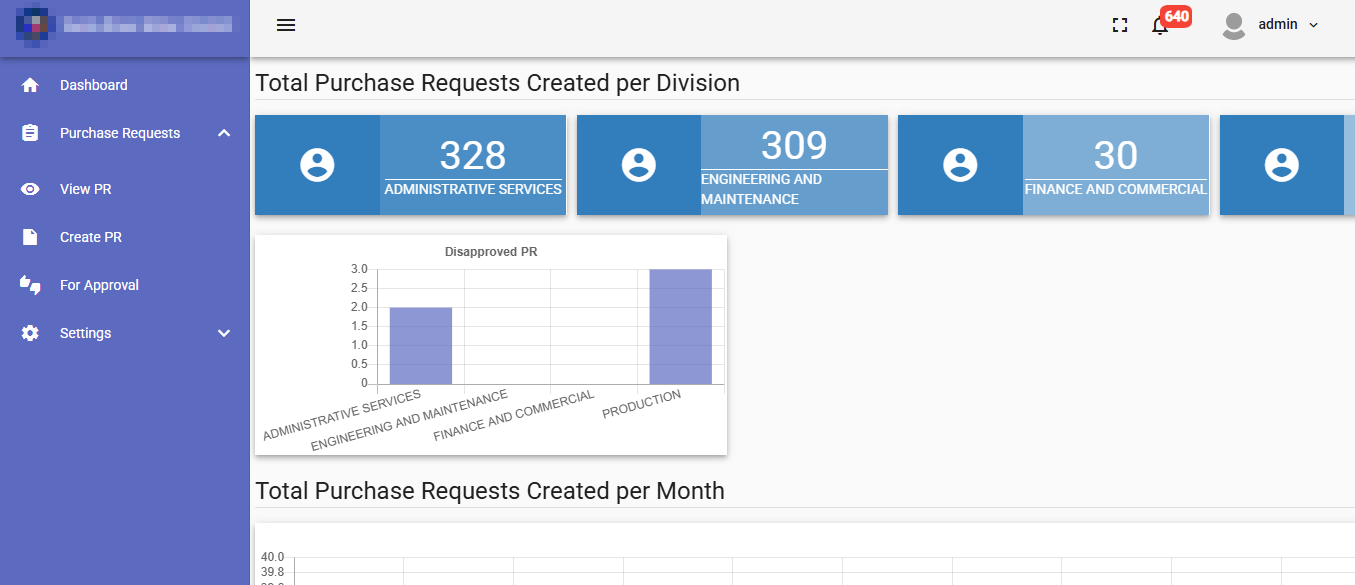The image size is (1355, 585).
Task: Click the Engineering and Maintenance 309 card
Action: pos(732,165)
